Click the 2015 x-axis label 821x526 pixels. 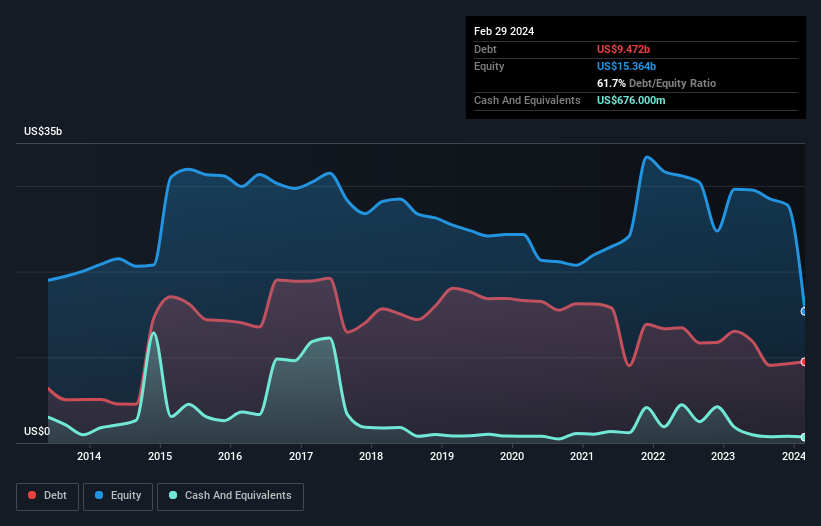[x=160, y=456]
